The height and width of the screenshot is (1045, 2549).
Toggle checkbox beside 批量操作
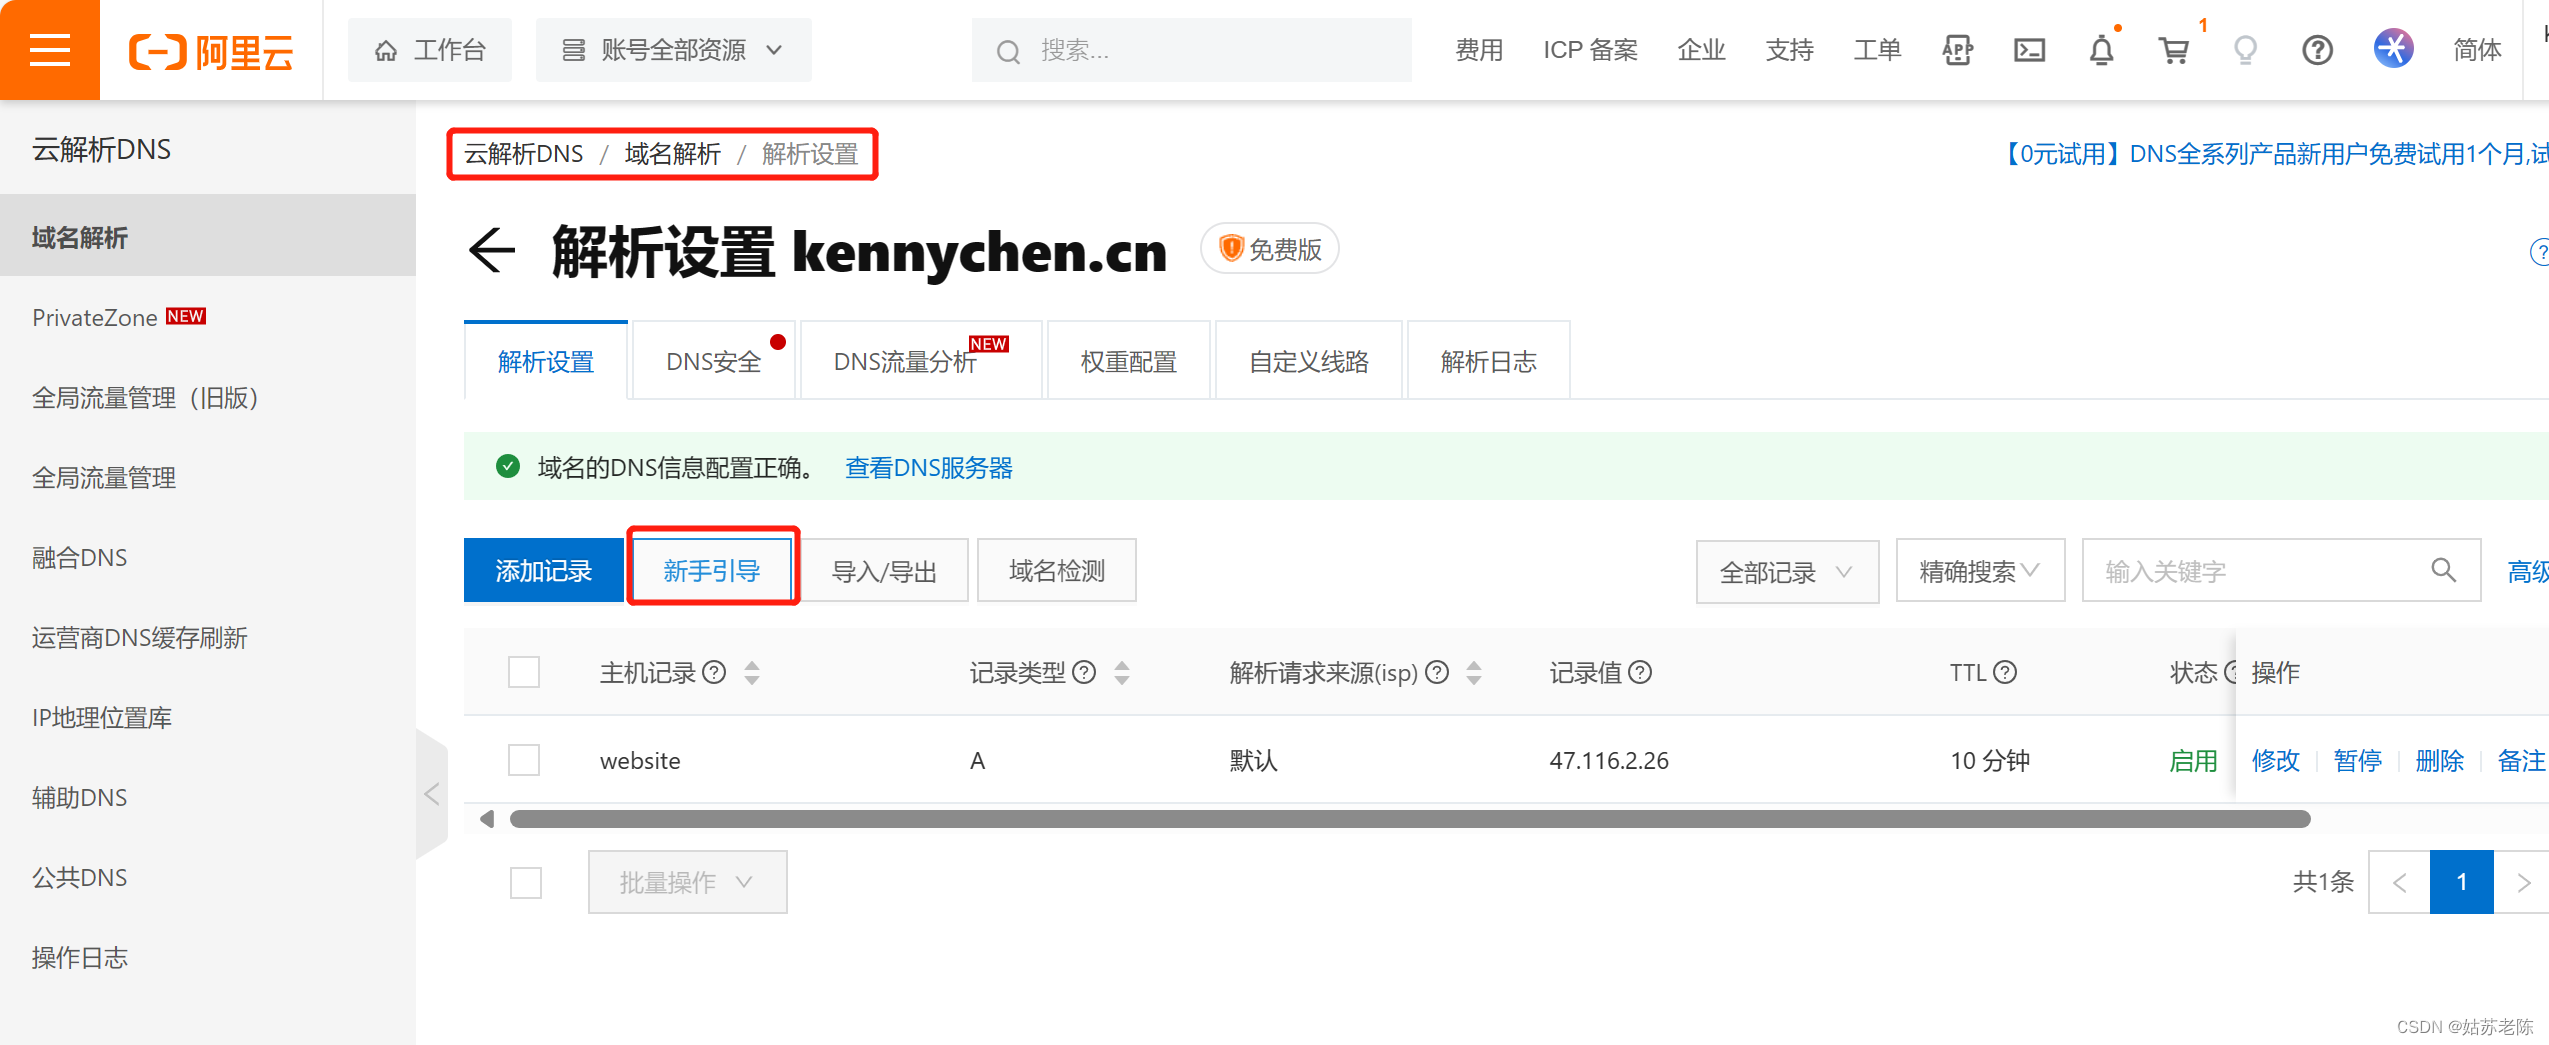tap(525, 882)
